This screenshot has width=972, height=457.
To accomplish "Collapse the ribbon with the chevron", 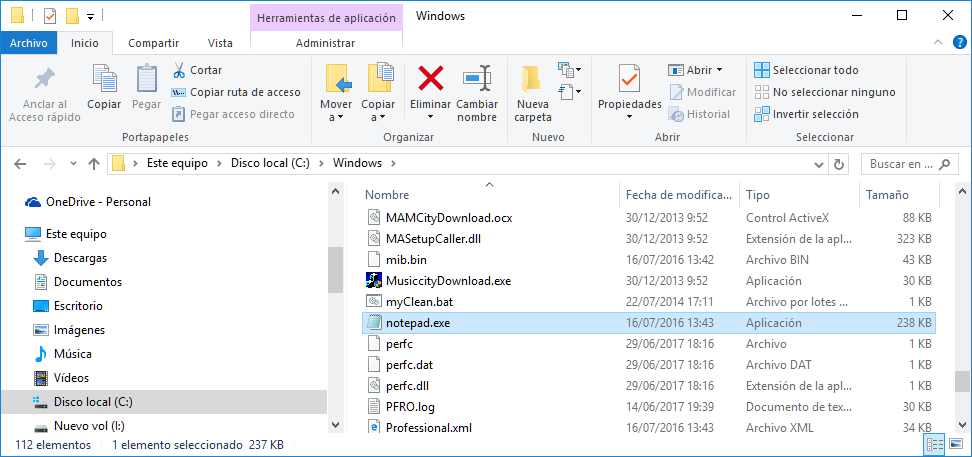I will (x=938, y=42).
